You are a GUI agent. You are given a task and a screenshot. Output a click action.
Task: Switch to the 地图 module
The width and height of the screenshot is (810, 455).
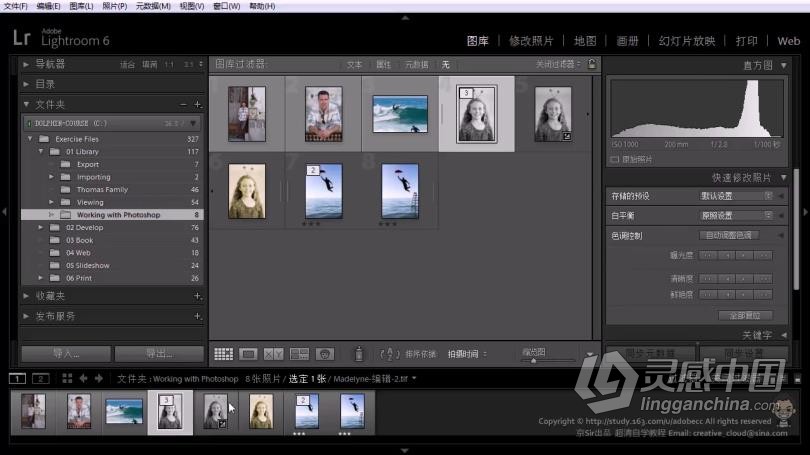[x=585, y=41]
